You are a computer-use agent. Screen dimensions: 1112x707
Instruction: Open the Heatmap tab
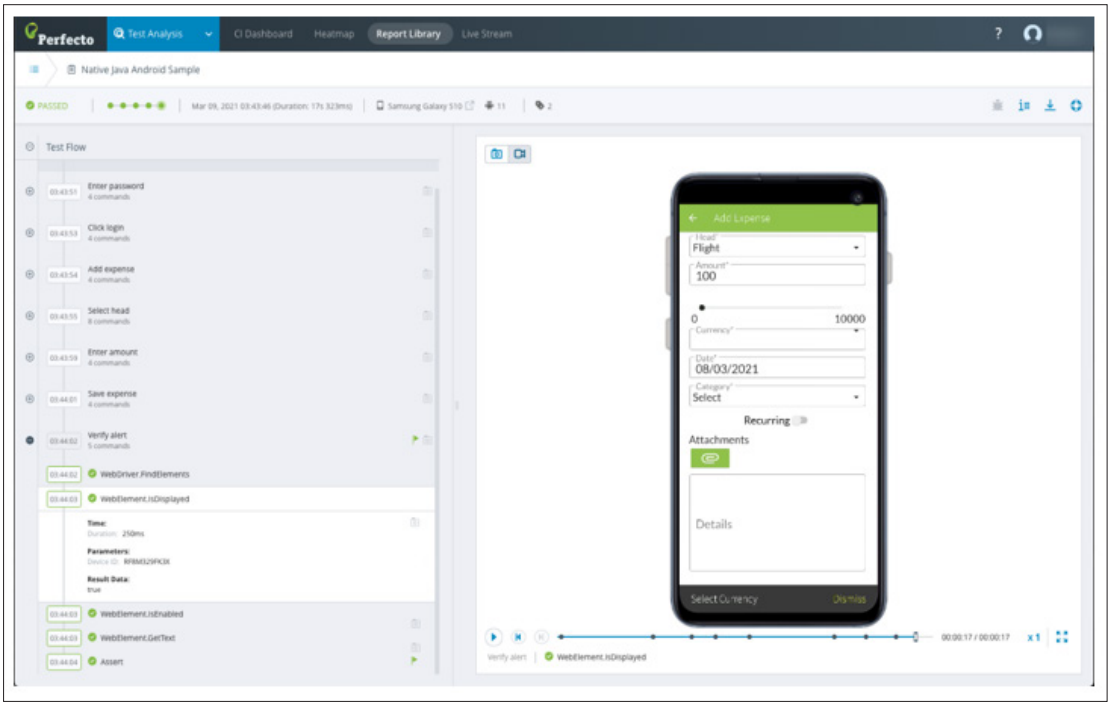point(334,34)
